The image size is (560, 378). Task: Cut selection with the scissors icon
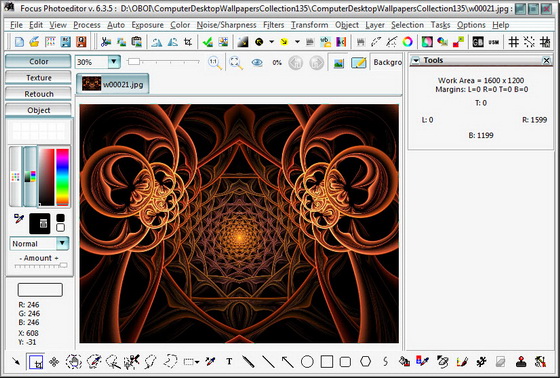[105, 42]
